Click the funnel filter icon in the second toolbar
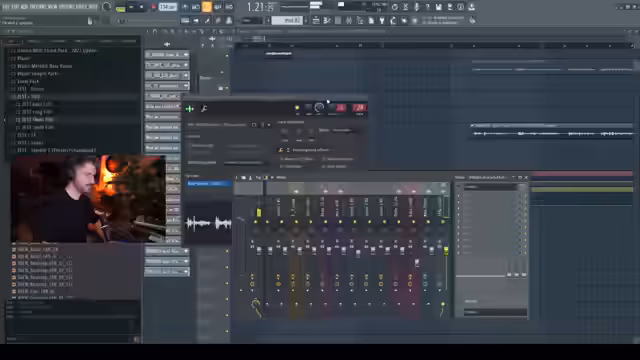 [x=382, y=20]
